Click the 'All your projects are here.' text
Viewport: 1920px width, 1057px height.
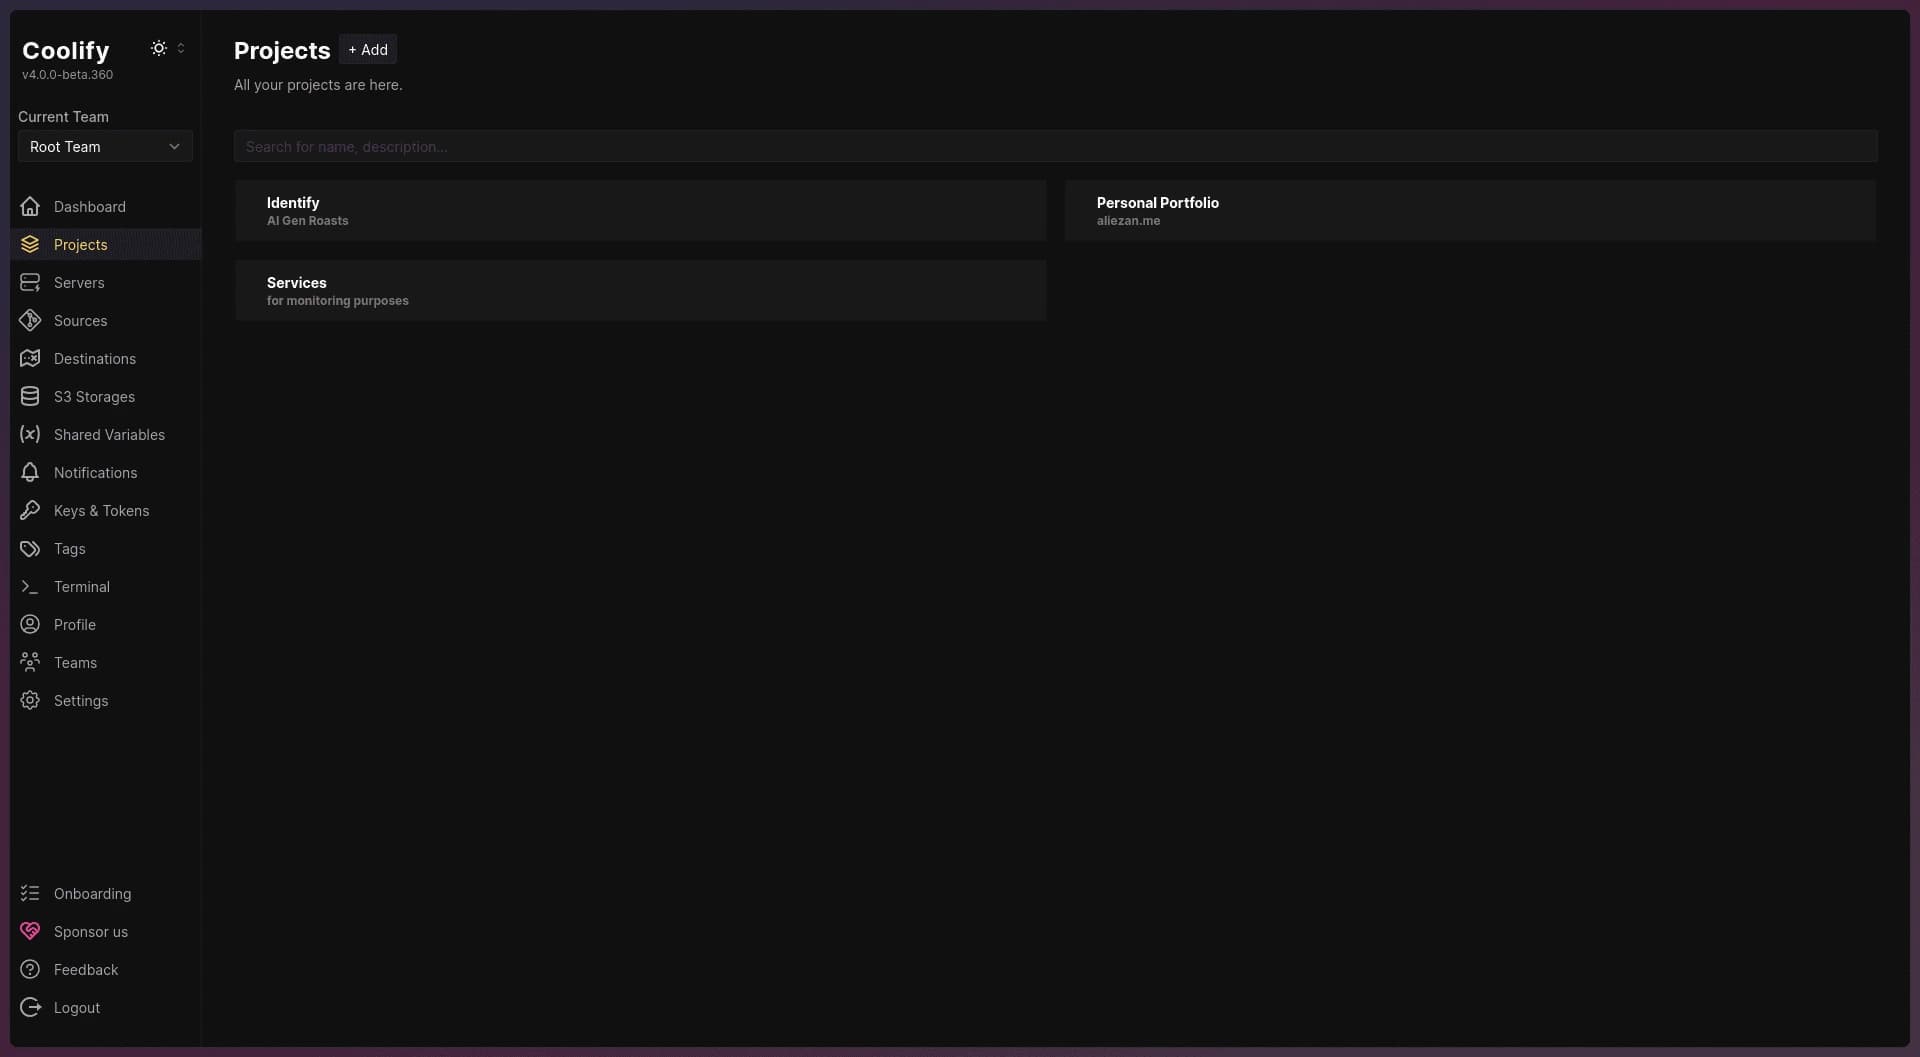coord(318,85)
